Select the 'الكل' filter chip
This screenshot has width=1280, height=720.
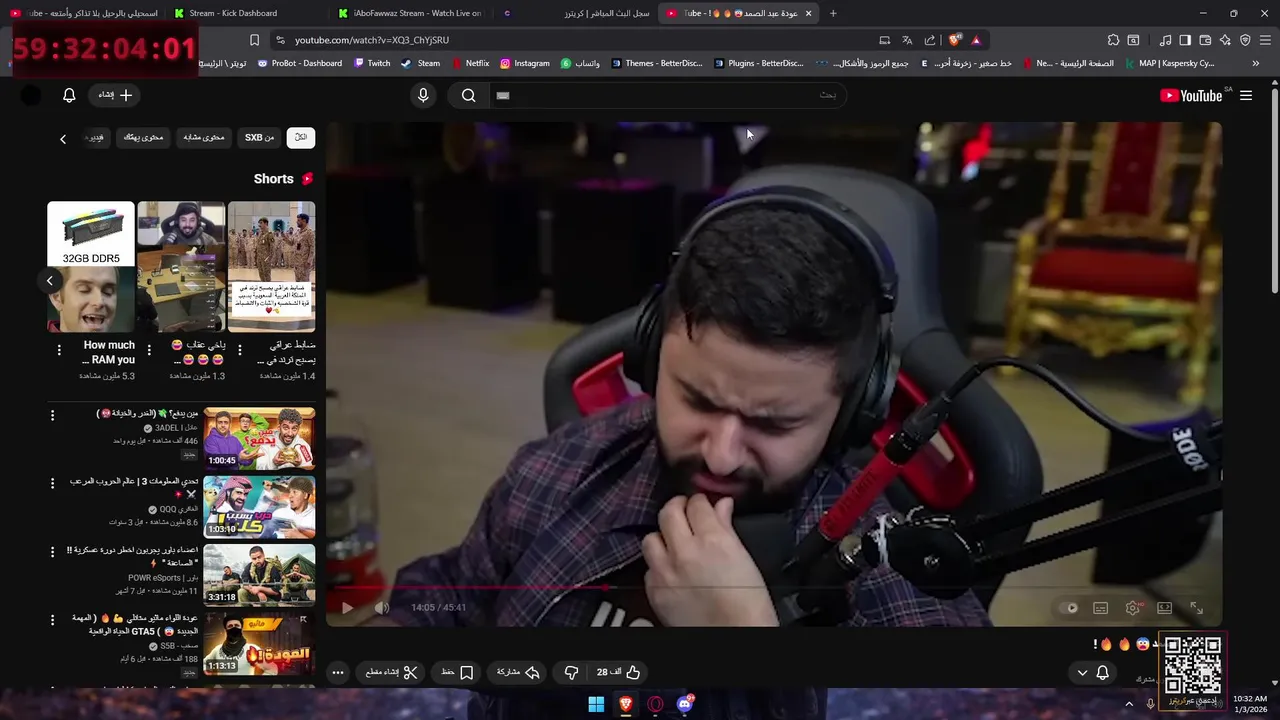pyautogui.click(x=301, y=137)
